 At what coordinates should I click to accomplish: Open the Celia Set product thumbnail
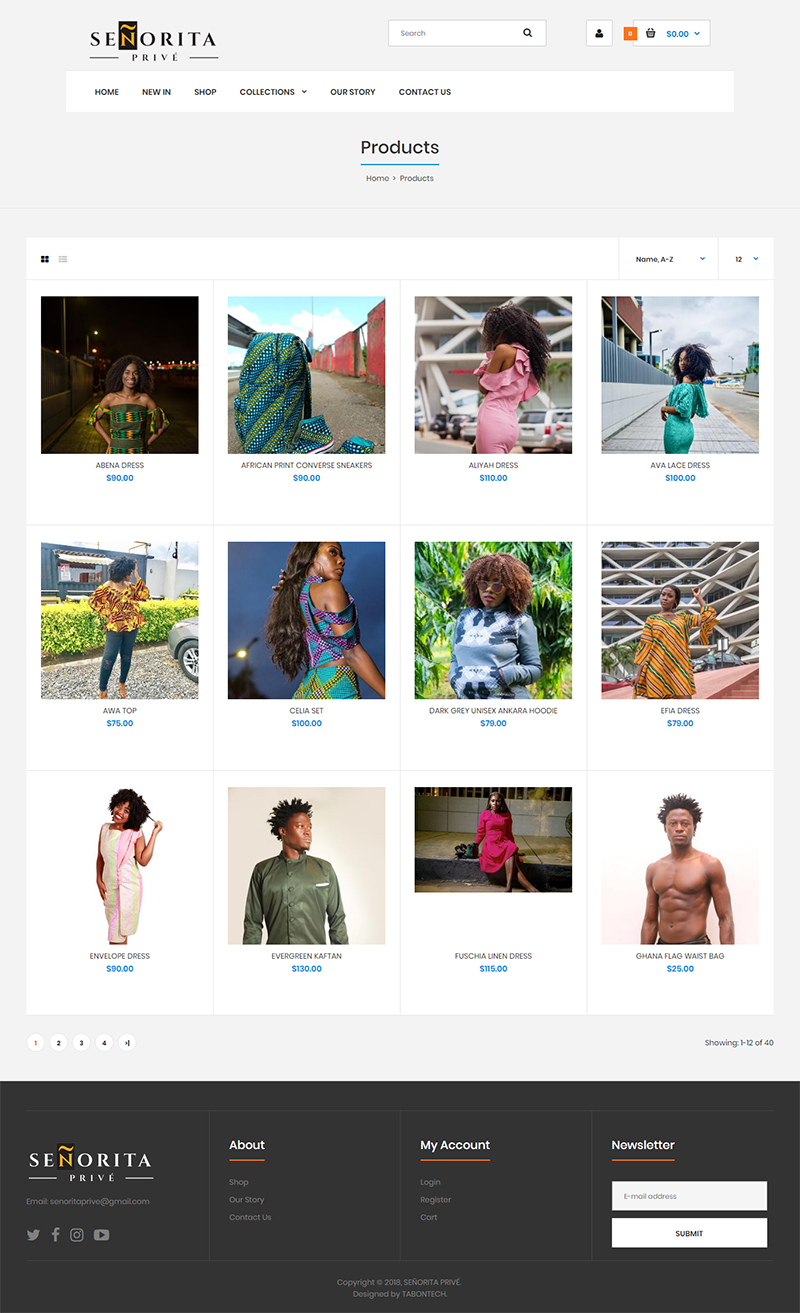pyautogui.click(x=306, y=620)
